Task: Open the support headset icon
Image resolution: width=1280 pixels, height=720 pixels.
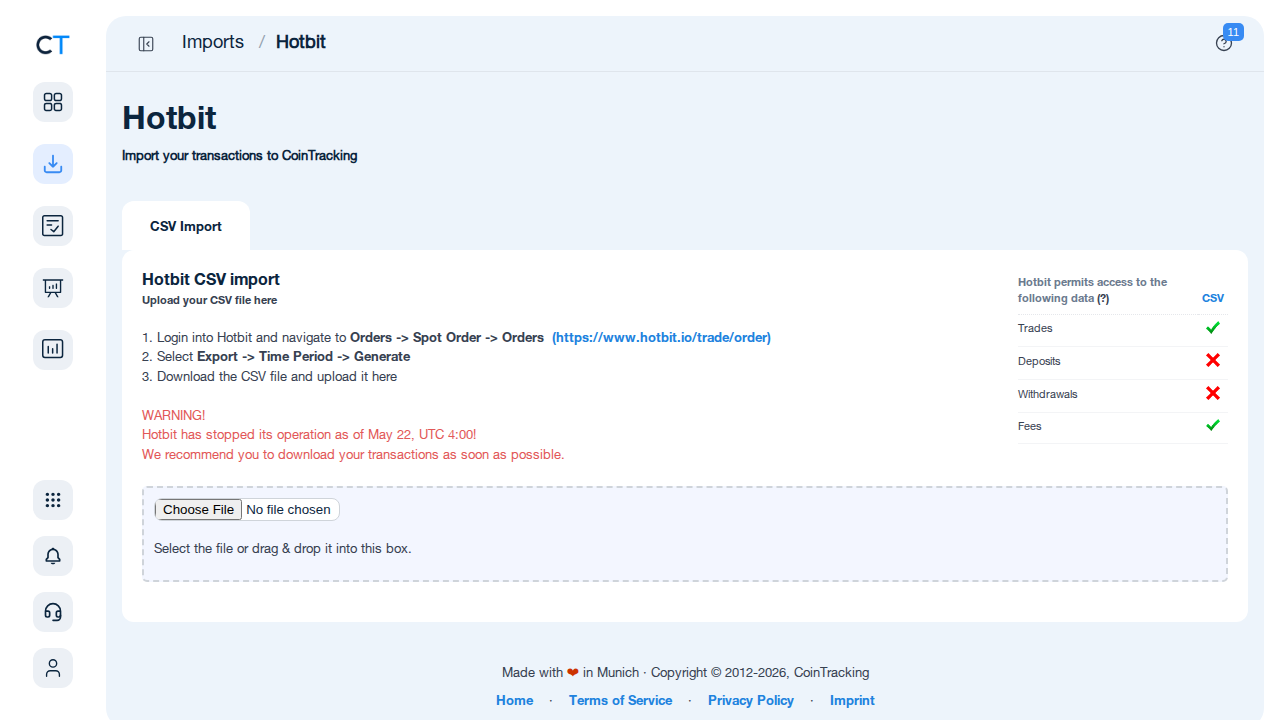Action: (x=53, y=612)
